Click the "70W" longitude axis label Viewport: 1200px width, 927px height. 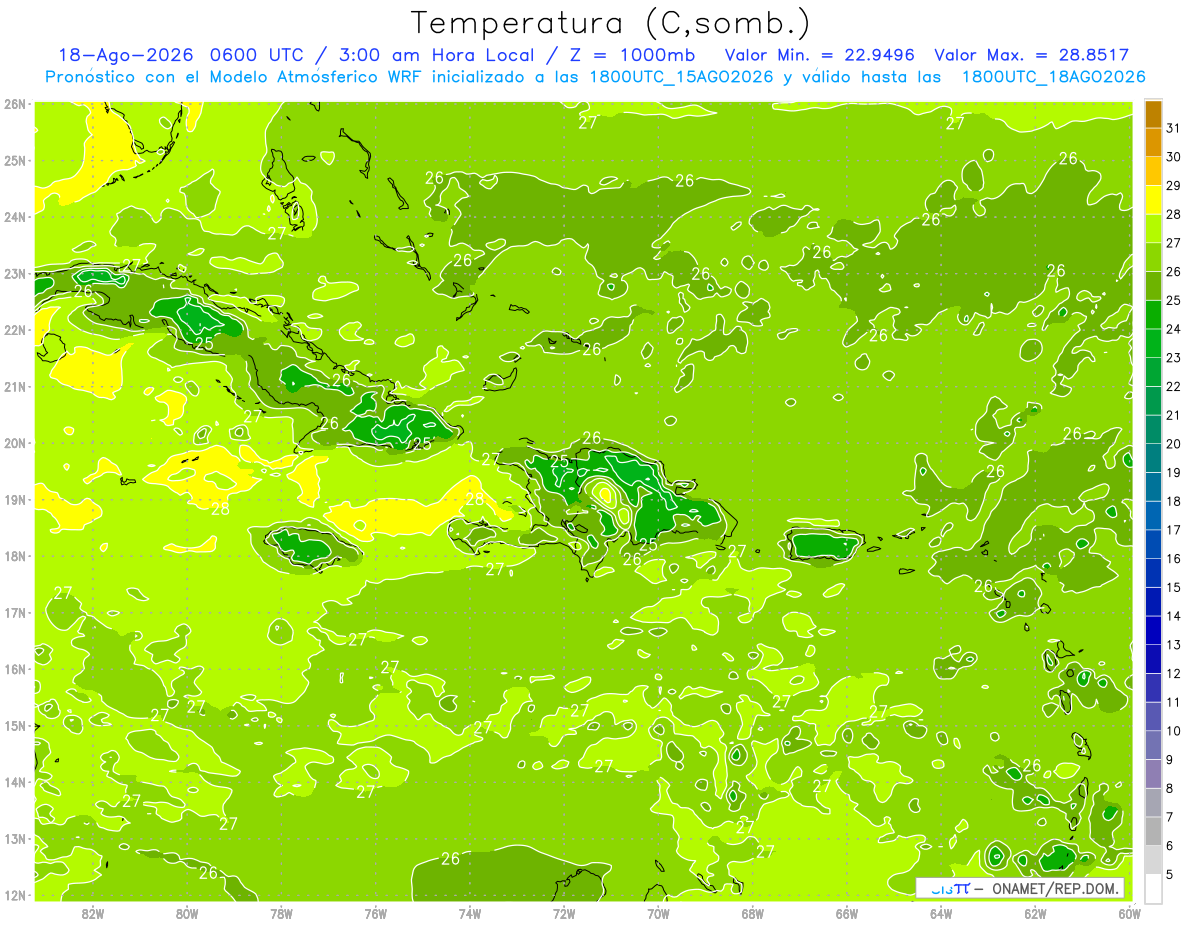pyautogui.click(x=658, y=913)
